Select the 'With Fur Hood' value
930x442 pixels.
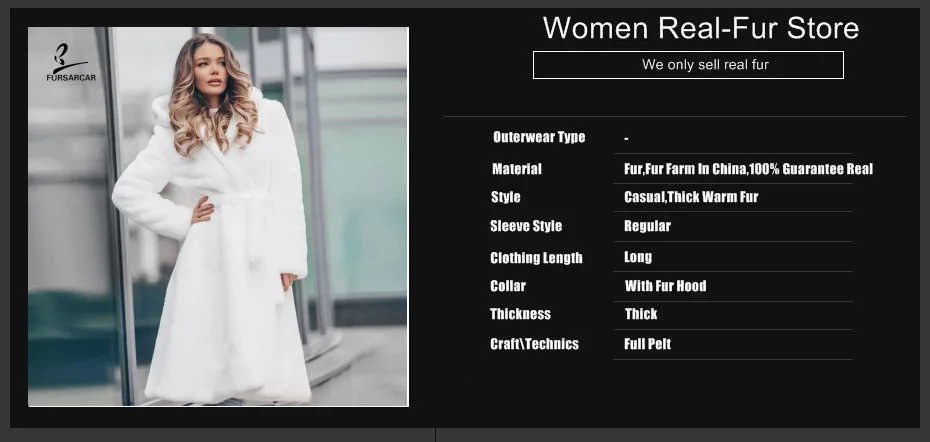click(665, 286)
